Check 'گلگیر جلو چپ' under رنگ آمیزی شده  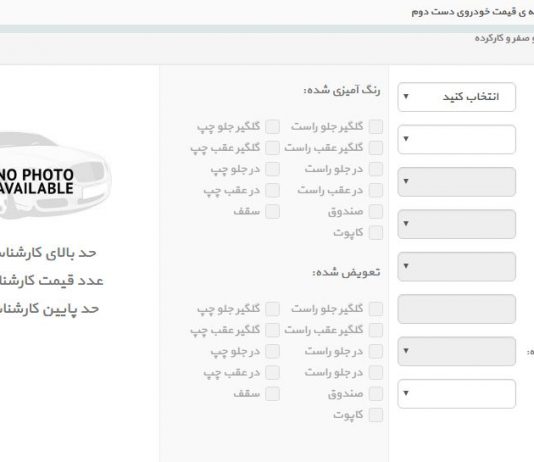click(x=273, y=127)
